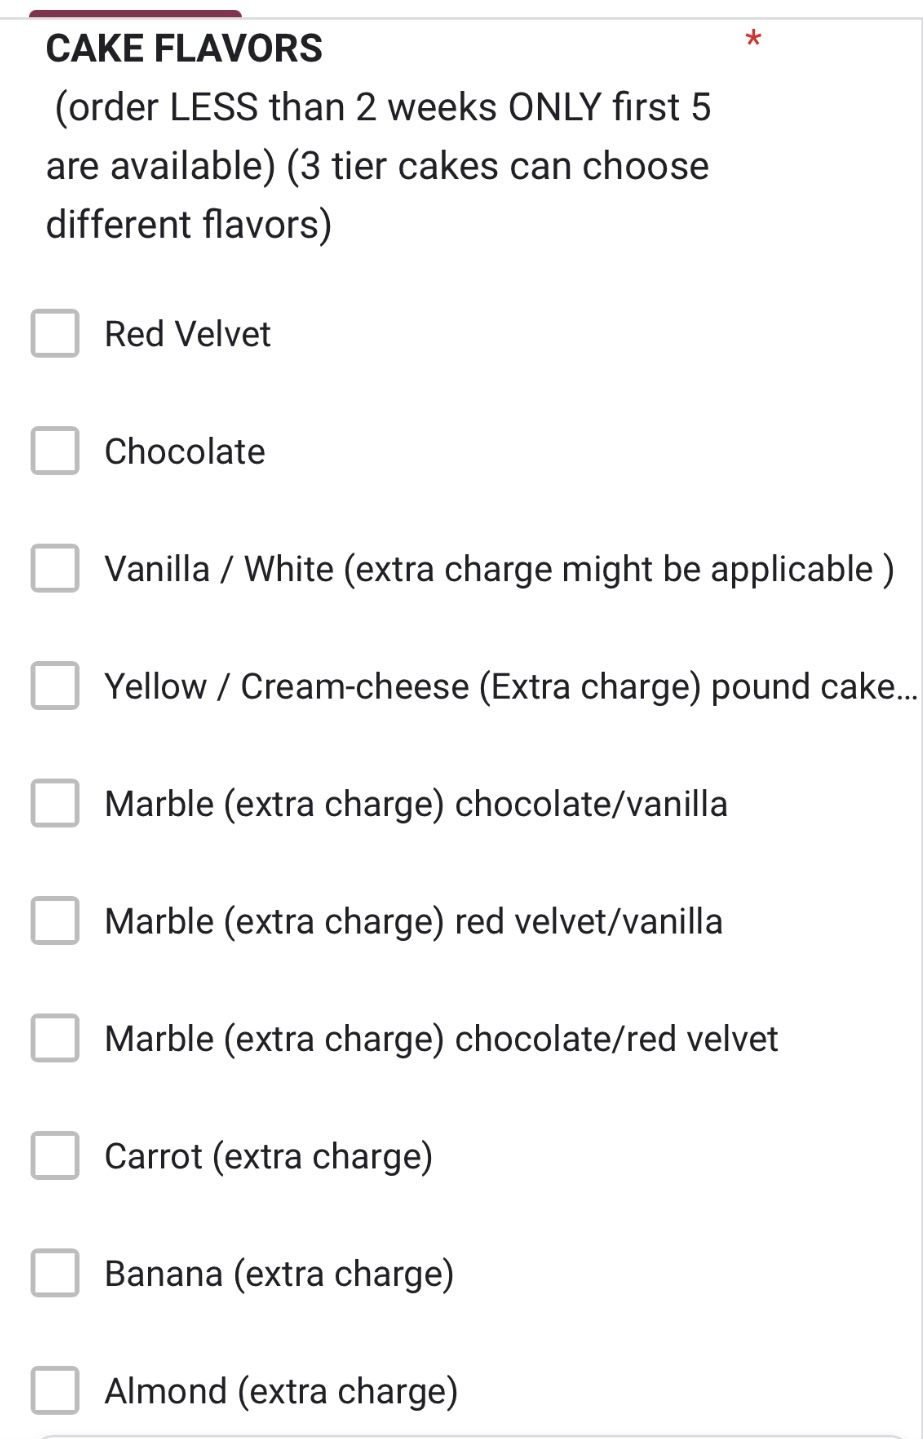Click the "Carrot (extra charge)" label text
The width and height of the screenshot is (923, 1439).
[268, 1157]
